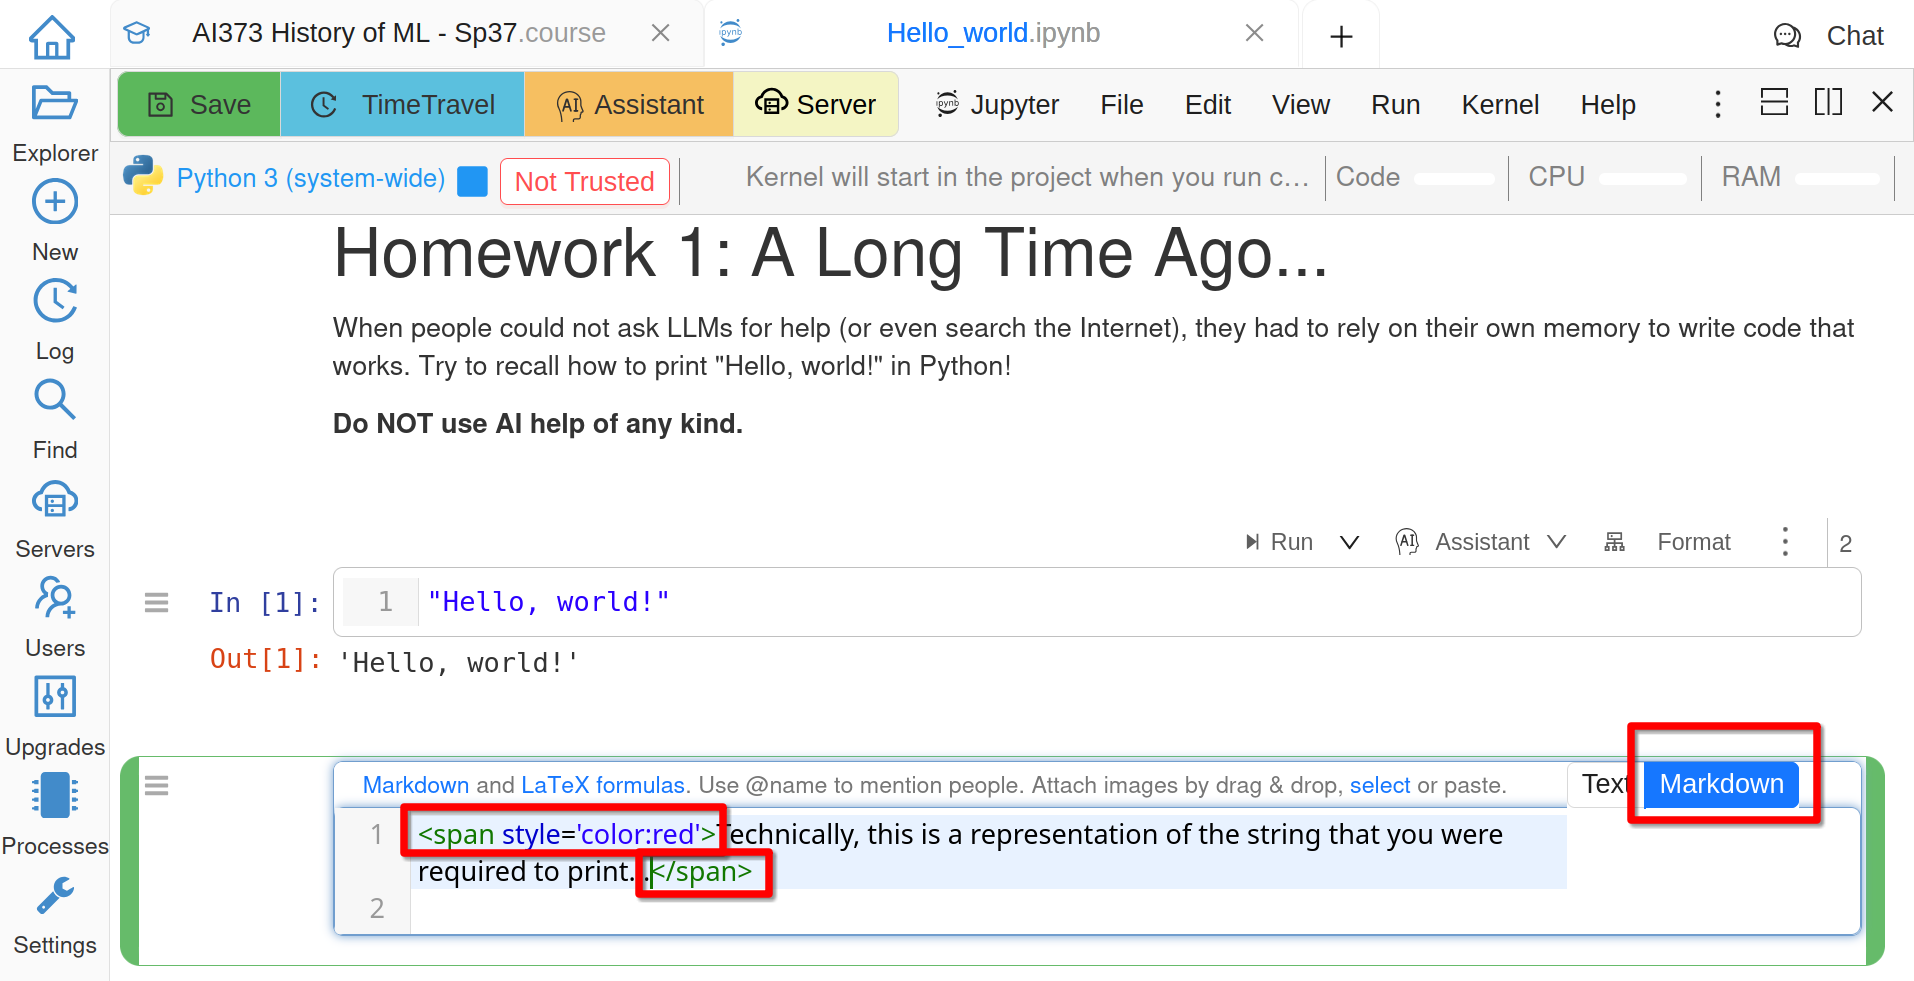
Task: Switch cell editor to Text mode
Action: pyautogui.click(x=1603, y=784)
